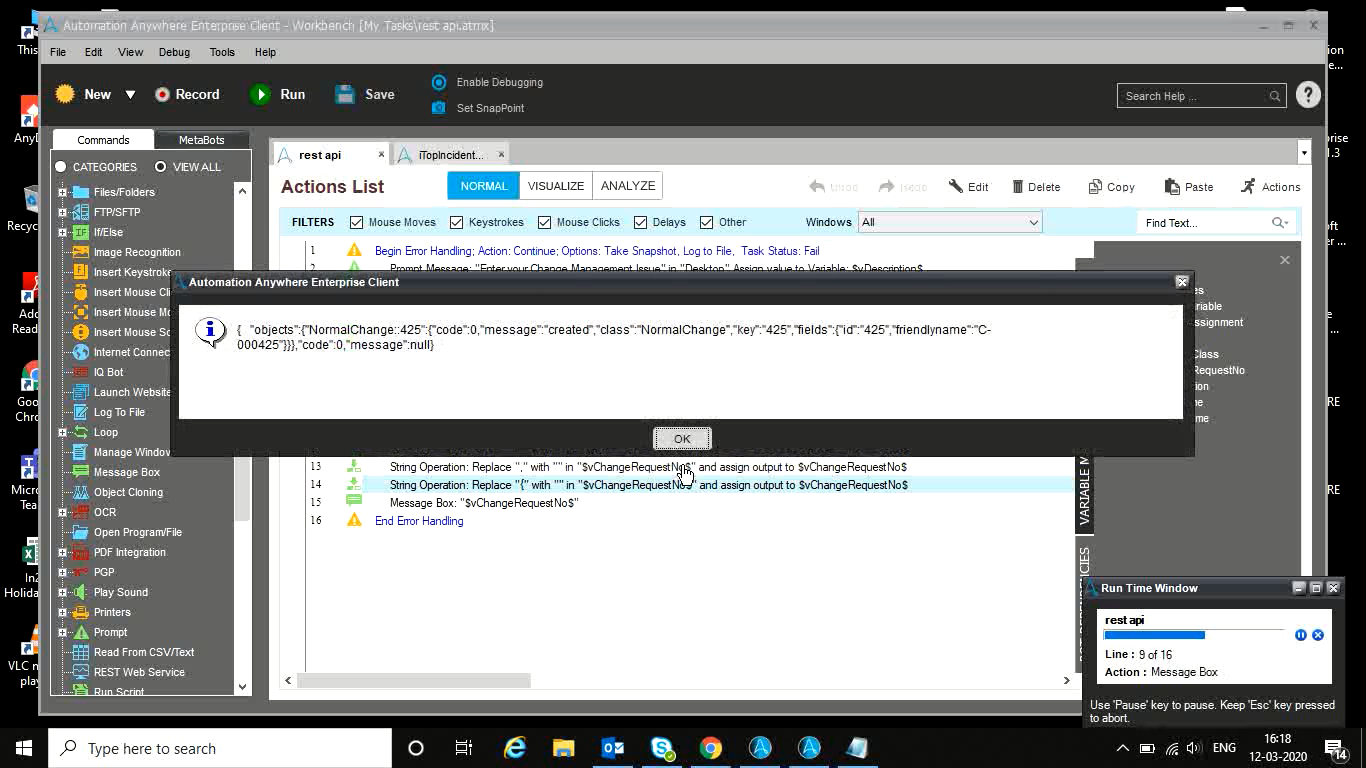Open Microsoft Edge from the taskbar
This screenshot has height=768, width=1366.
coord(514,748)
